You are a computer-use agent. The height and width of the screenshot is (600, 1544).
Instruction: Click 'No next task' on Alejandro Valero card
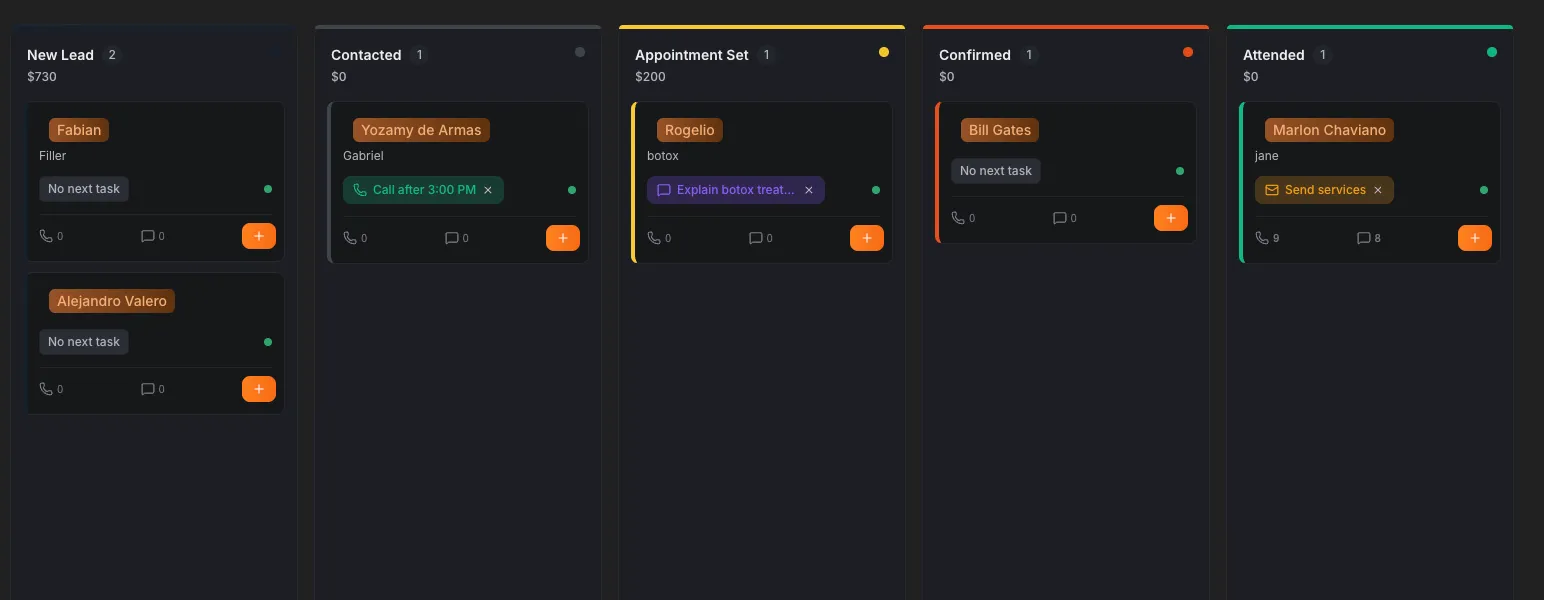[84, 342]
